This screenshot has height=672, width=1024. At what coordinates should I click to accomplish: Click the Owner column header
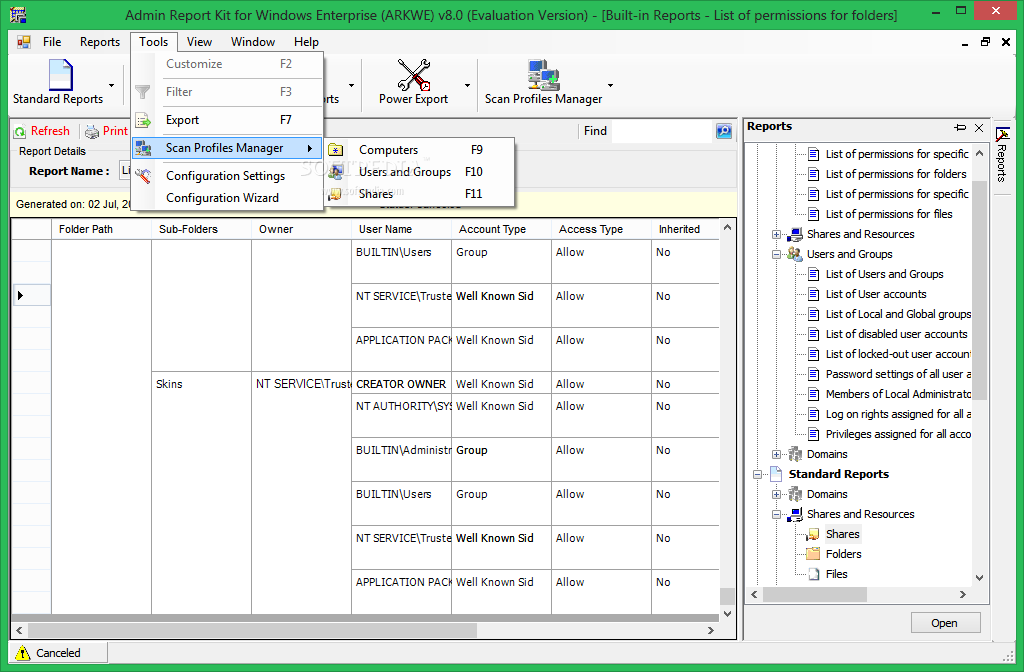point(301,229)
